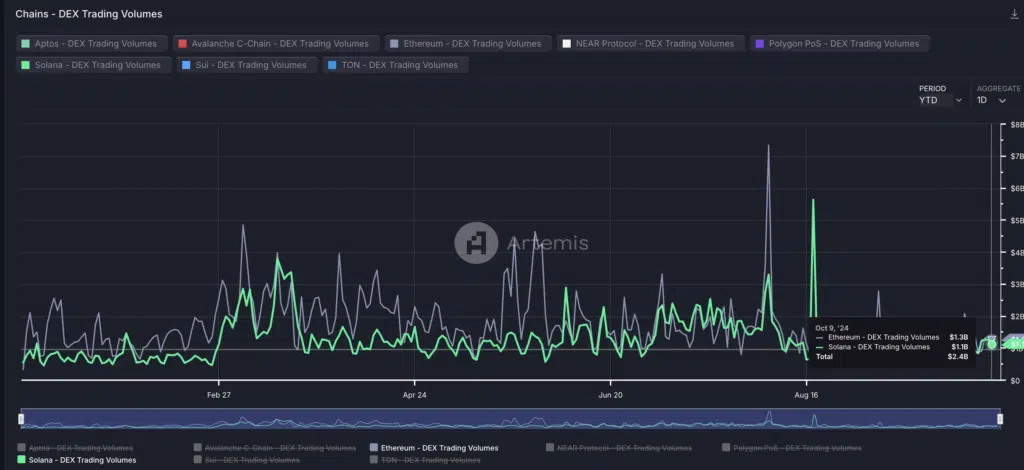1024x470 pixels.
Task: Toggle Solana series in bottom legend
Action: pyautogui.click(x=77, y=460)
